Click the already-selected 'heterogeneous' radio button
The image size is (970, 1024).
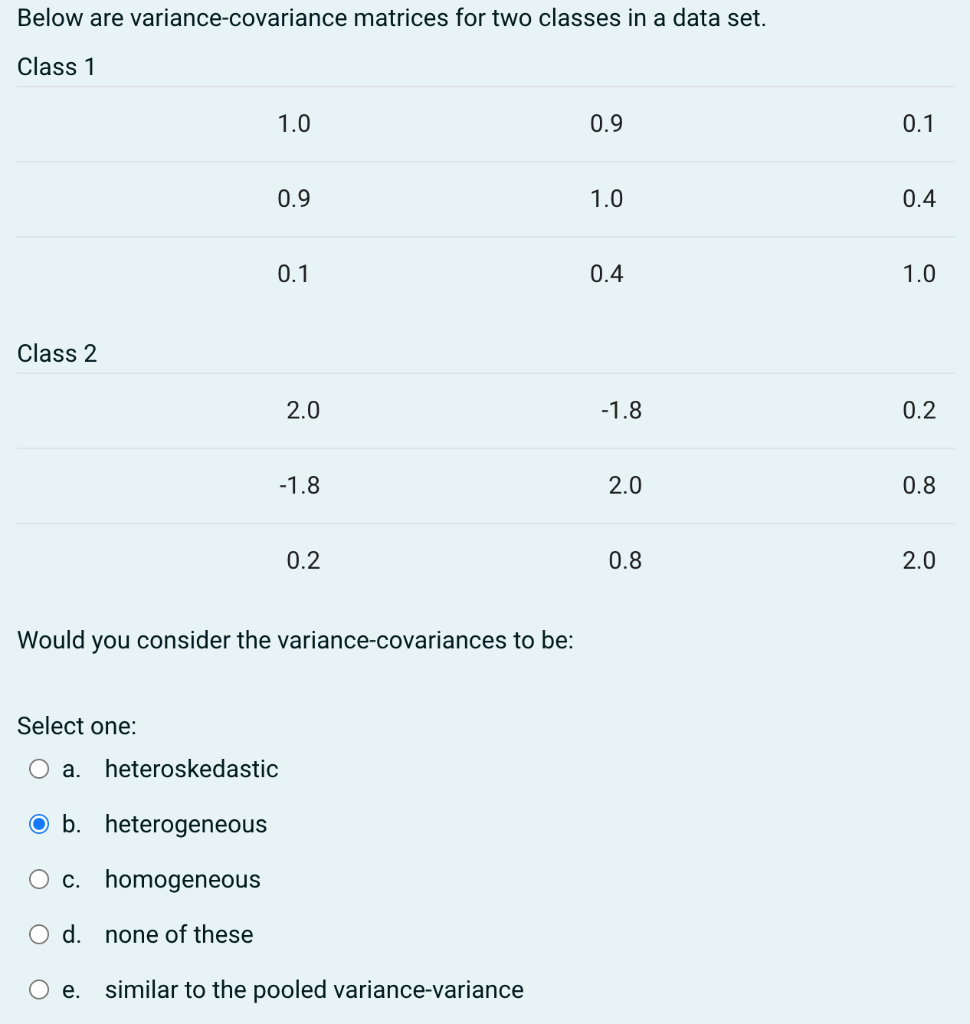pyautogui.click(x=39, y=824)
